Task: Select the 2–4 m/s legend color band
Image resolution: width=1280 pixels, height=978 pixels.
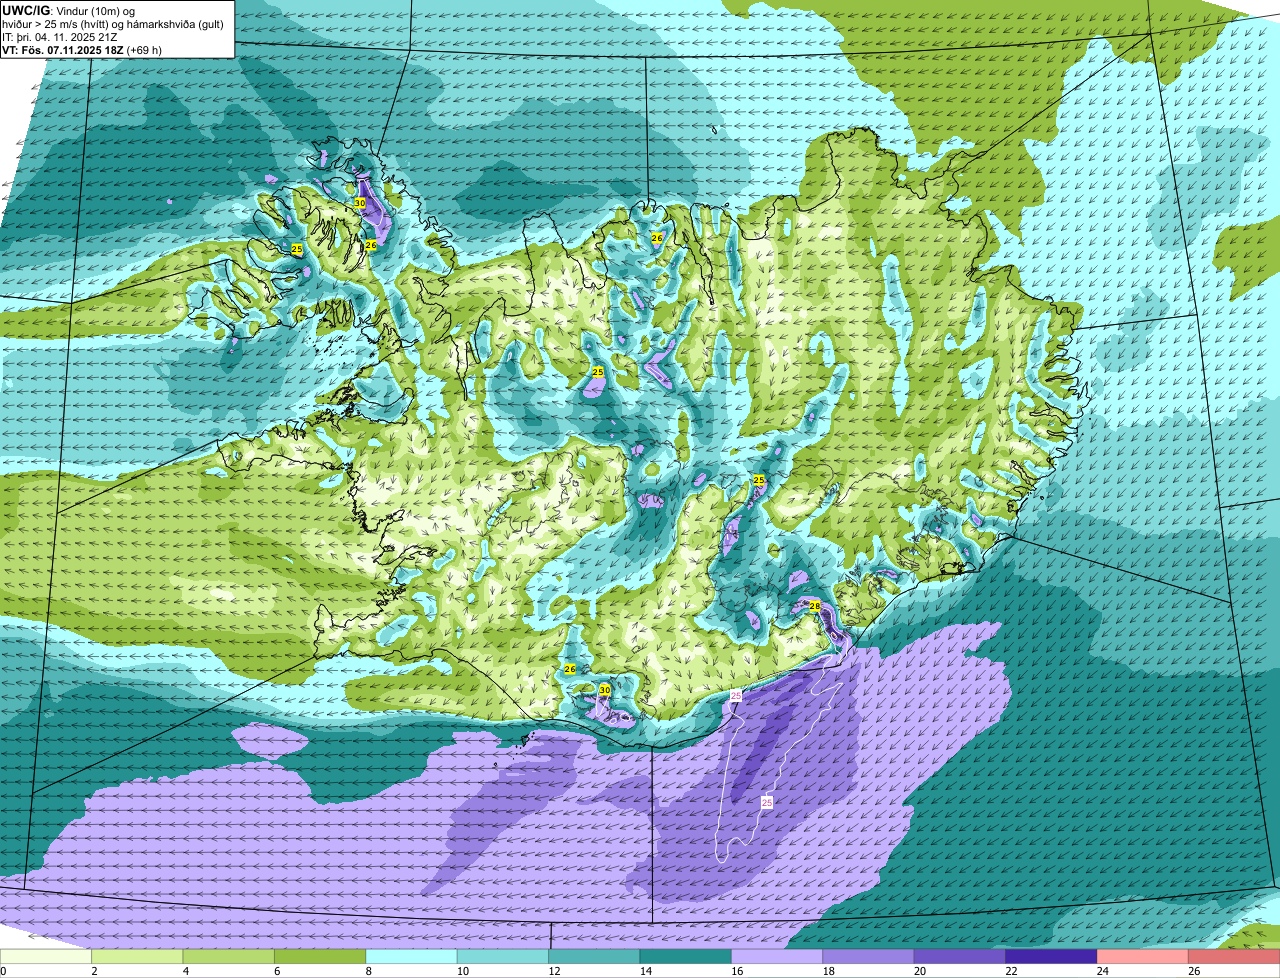Action: [x=137, y=957]
